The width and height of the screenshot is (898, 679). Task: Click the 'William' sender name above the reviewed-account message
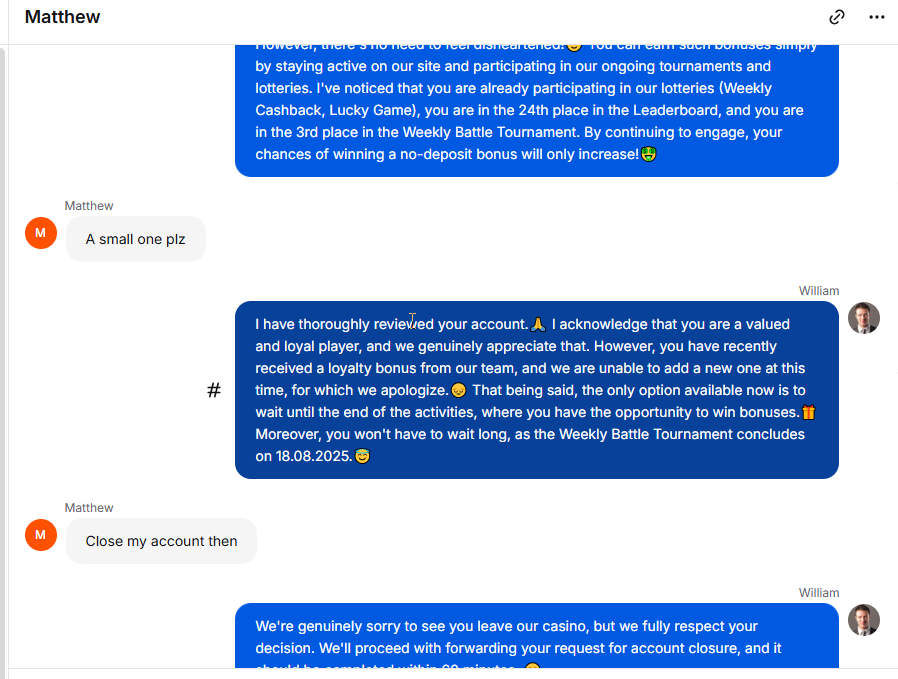click(x=819, y=291)
